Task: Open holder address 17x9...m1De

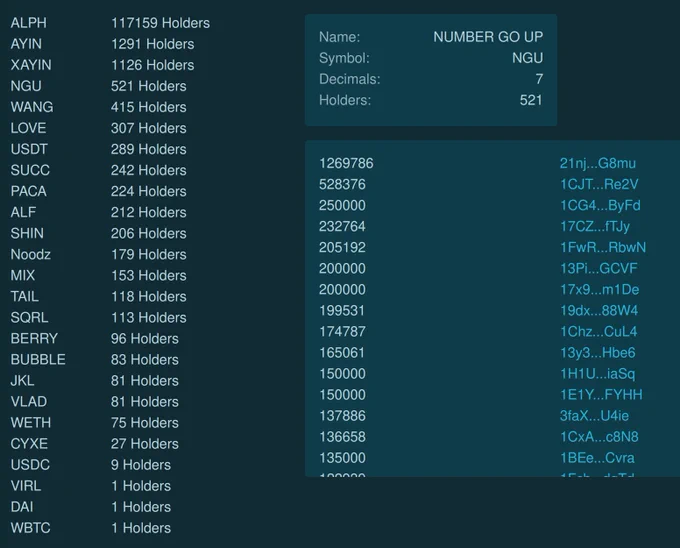Action: [599, 289]
